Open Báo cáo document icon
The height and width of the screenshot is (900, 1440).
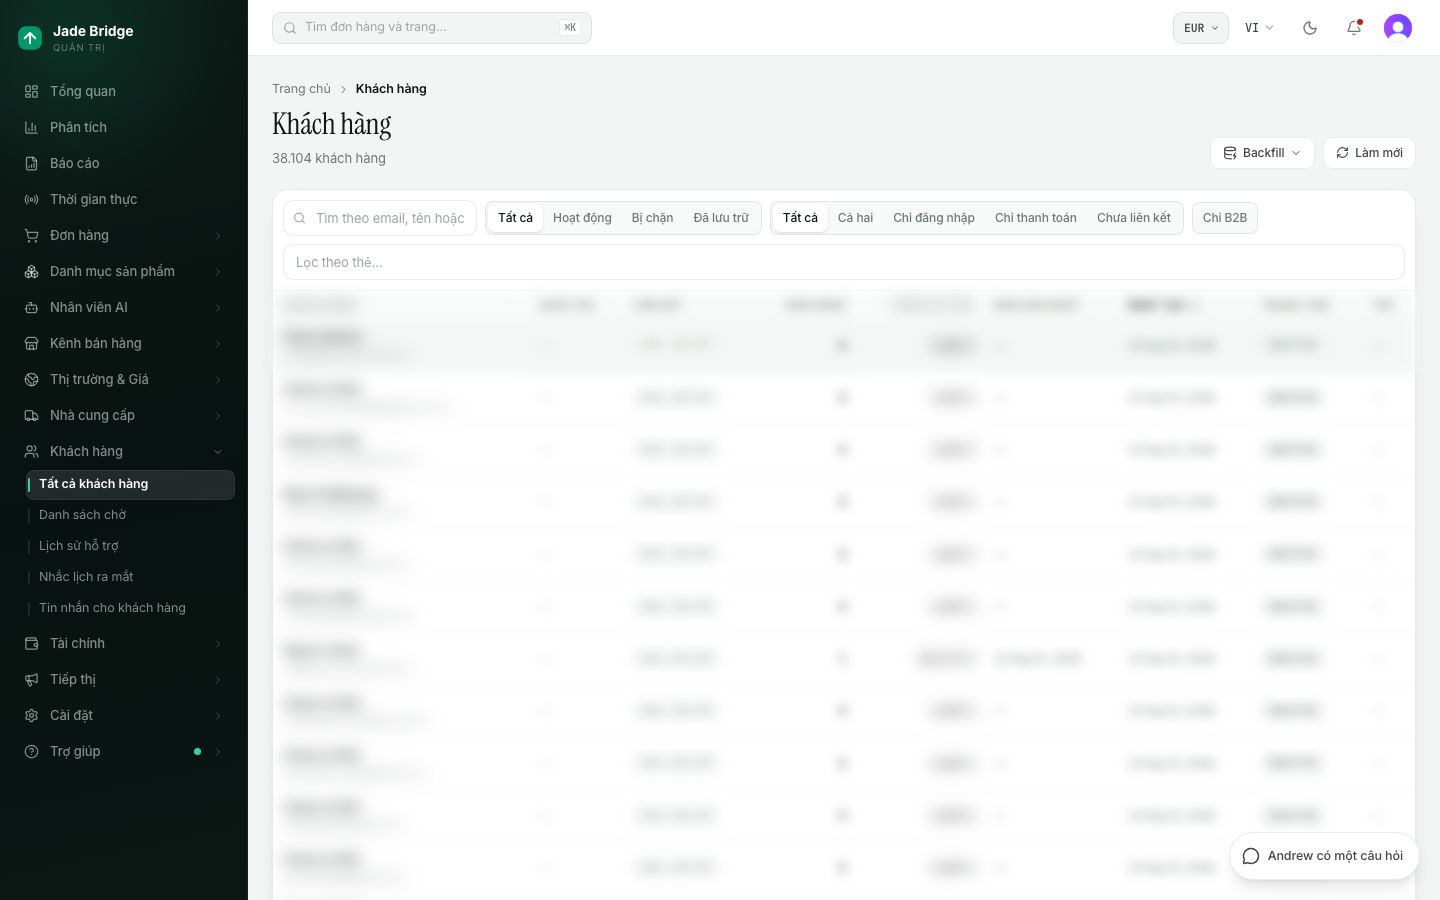[31, 163]
